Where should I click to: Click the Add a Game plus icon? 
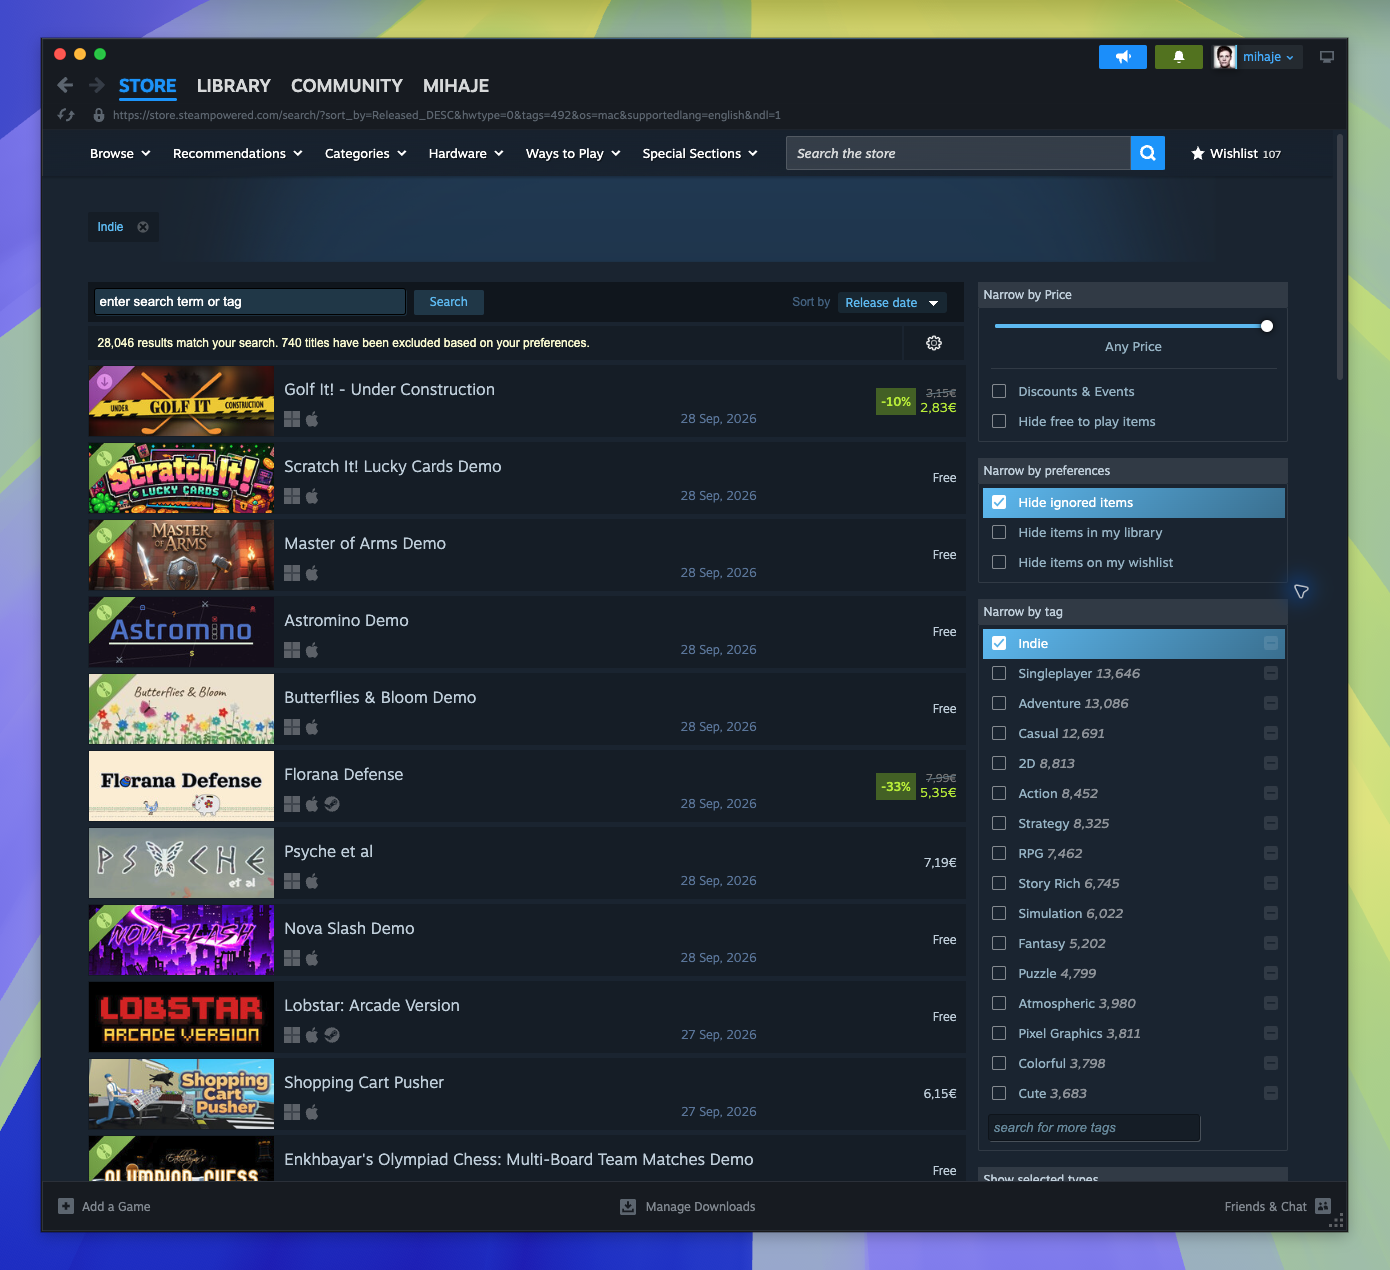(66, 1206)
